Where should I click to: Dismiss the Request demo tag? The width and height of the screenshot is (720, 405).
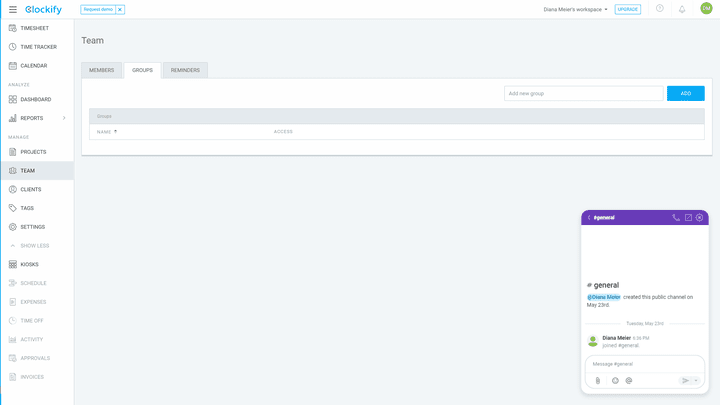(x=120, y=9)
